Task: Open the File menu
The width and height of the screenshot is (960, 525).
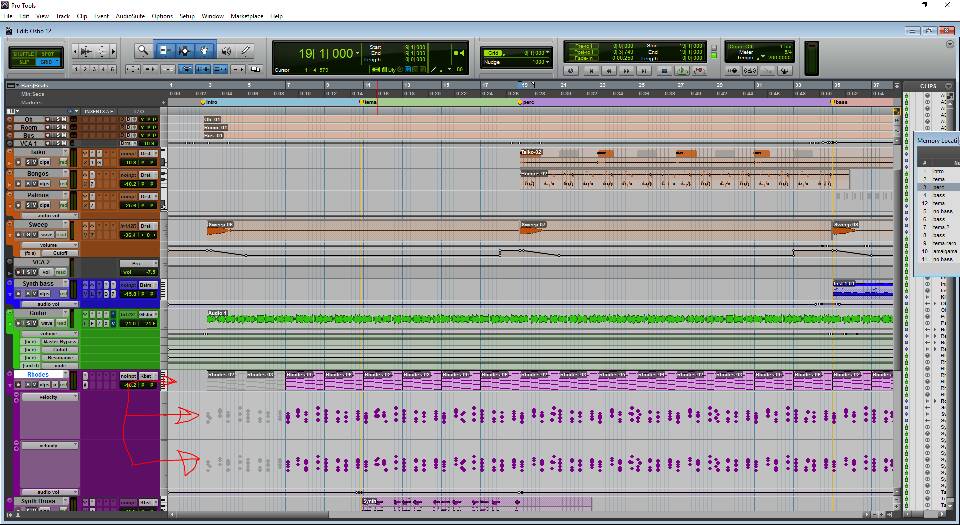Action: (x=9, y=16)
